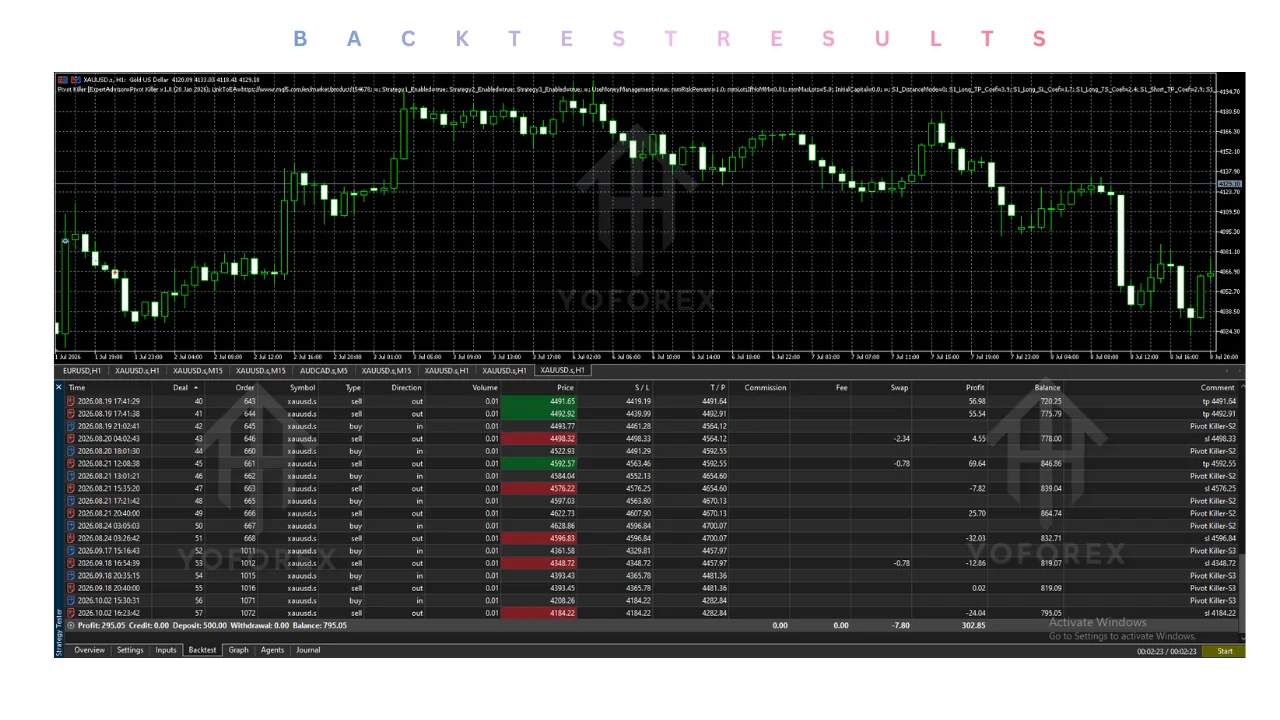The height and width of the screenshot is (720, 1280).
Task: Click the Start button to run the test
Action: (x=1224, y=651)
